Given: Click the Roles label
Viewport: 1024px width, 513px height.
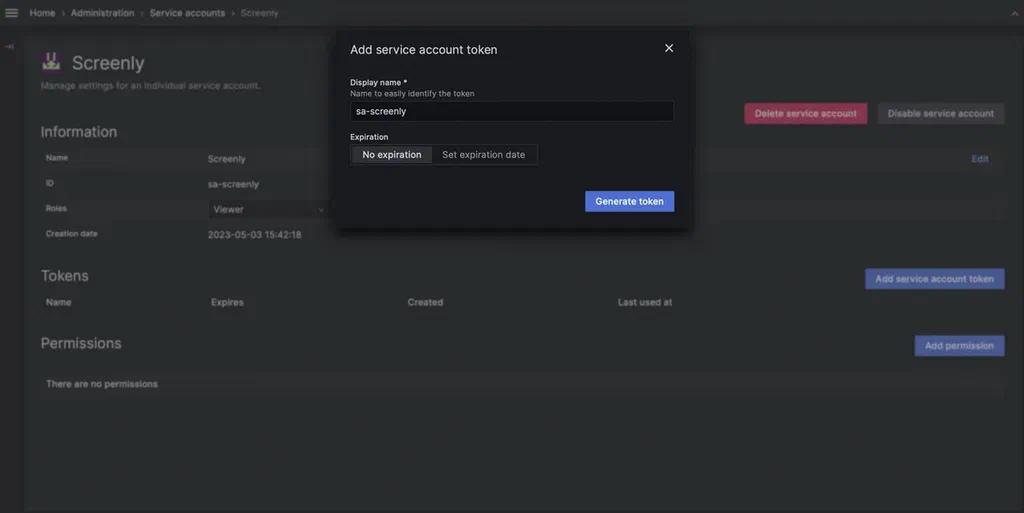Looking at the screenshot, I should (56, 208).
